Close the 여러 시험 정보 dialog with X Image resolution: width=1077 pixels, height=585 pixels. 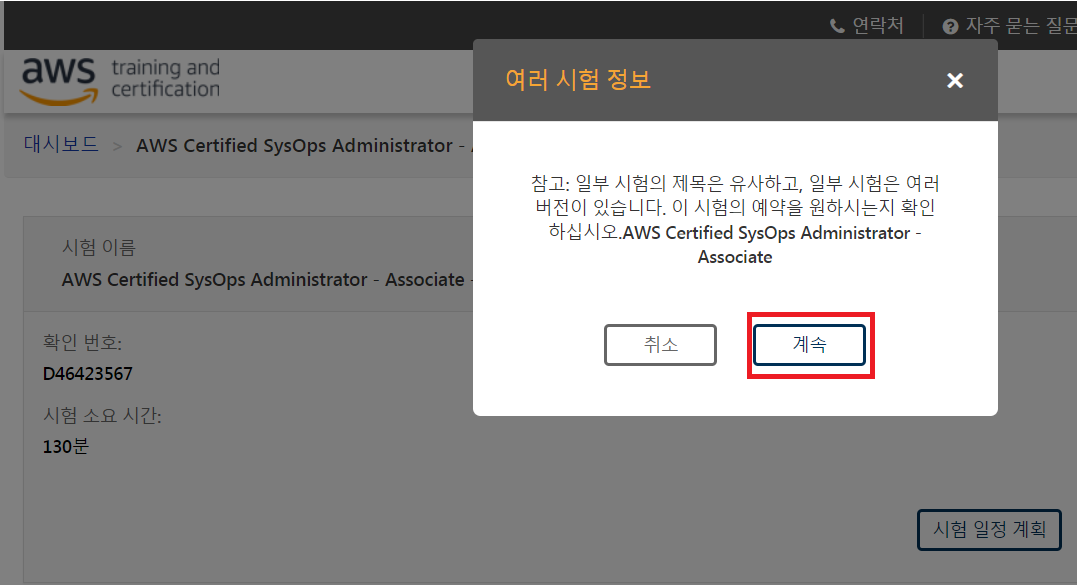coord(955,80)
